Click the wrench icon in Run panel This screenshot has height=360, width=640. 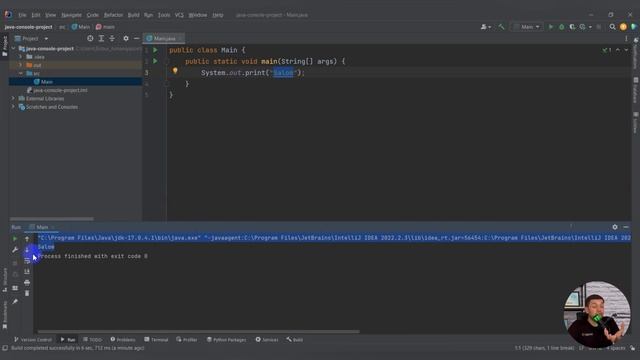click(15, 249)
